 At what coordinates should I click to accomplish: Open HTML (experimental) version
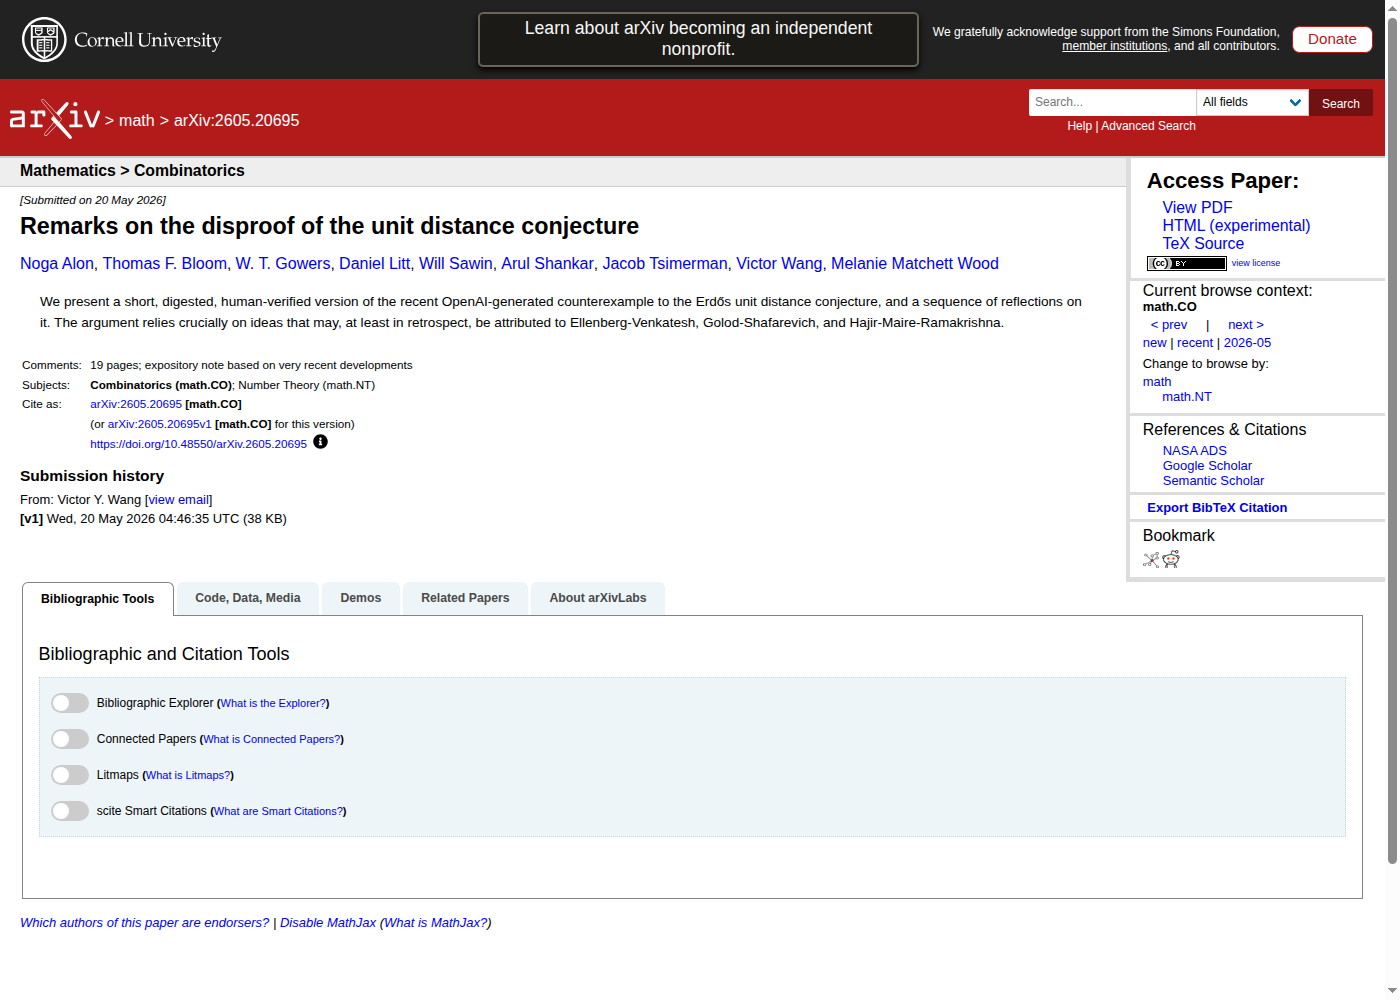pyautogui.click(x=1236, y=225)
